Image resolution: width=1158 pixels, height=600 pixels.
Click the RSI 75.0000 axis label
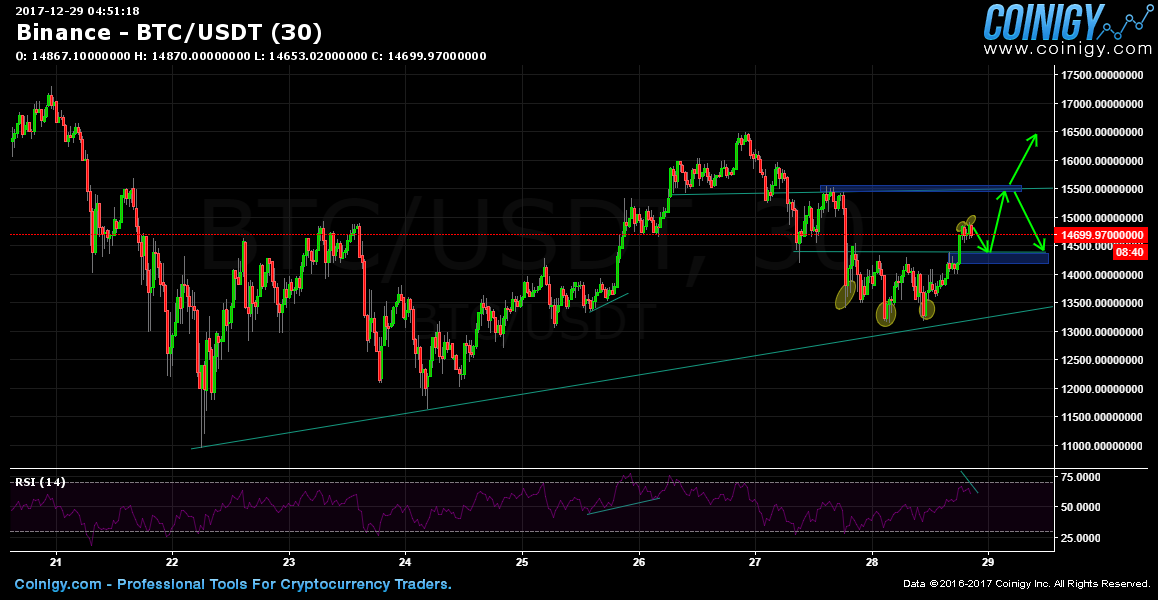click(1081, 477)
